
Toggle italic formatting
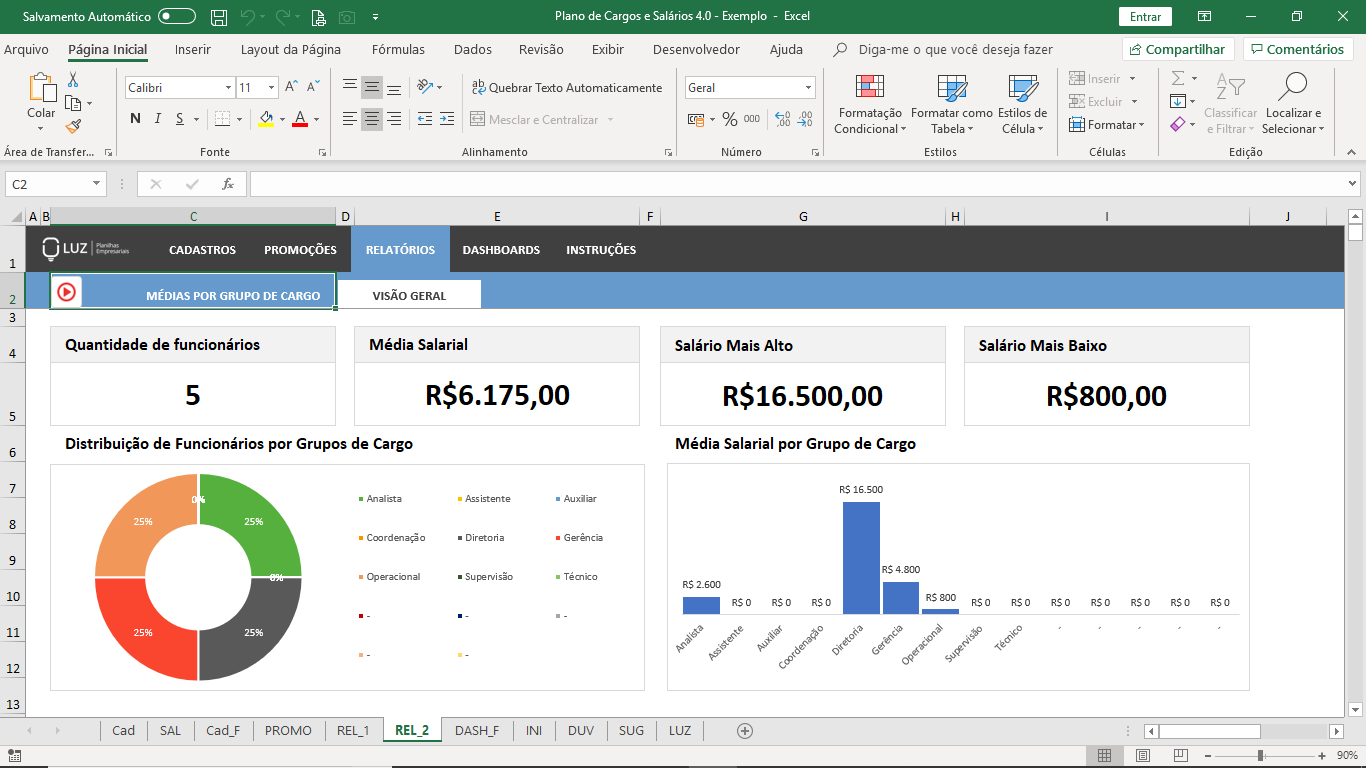tap(158, 119)
